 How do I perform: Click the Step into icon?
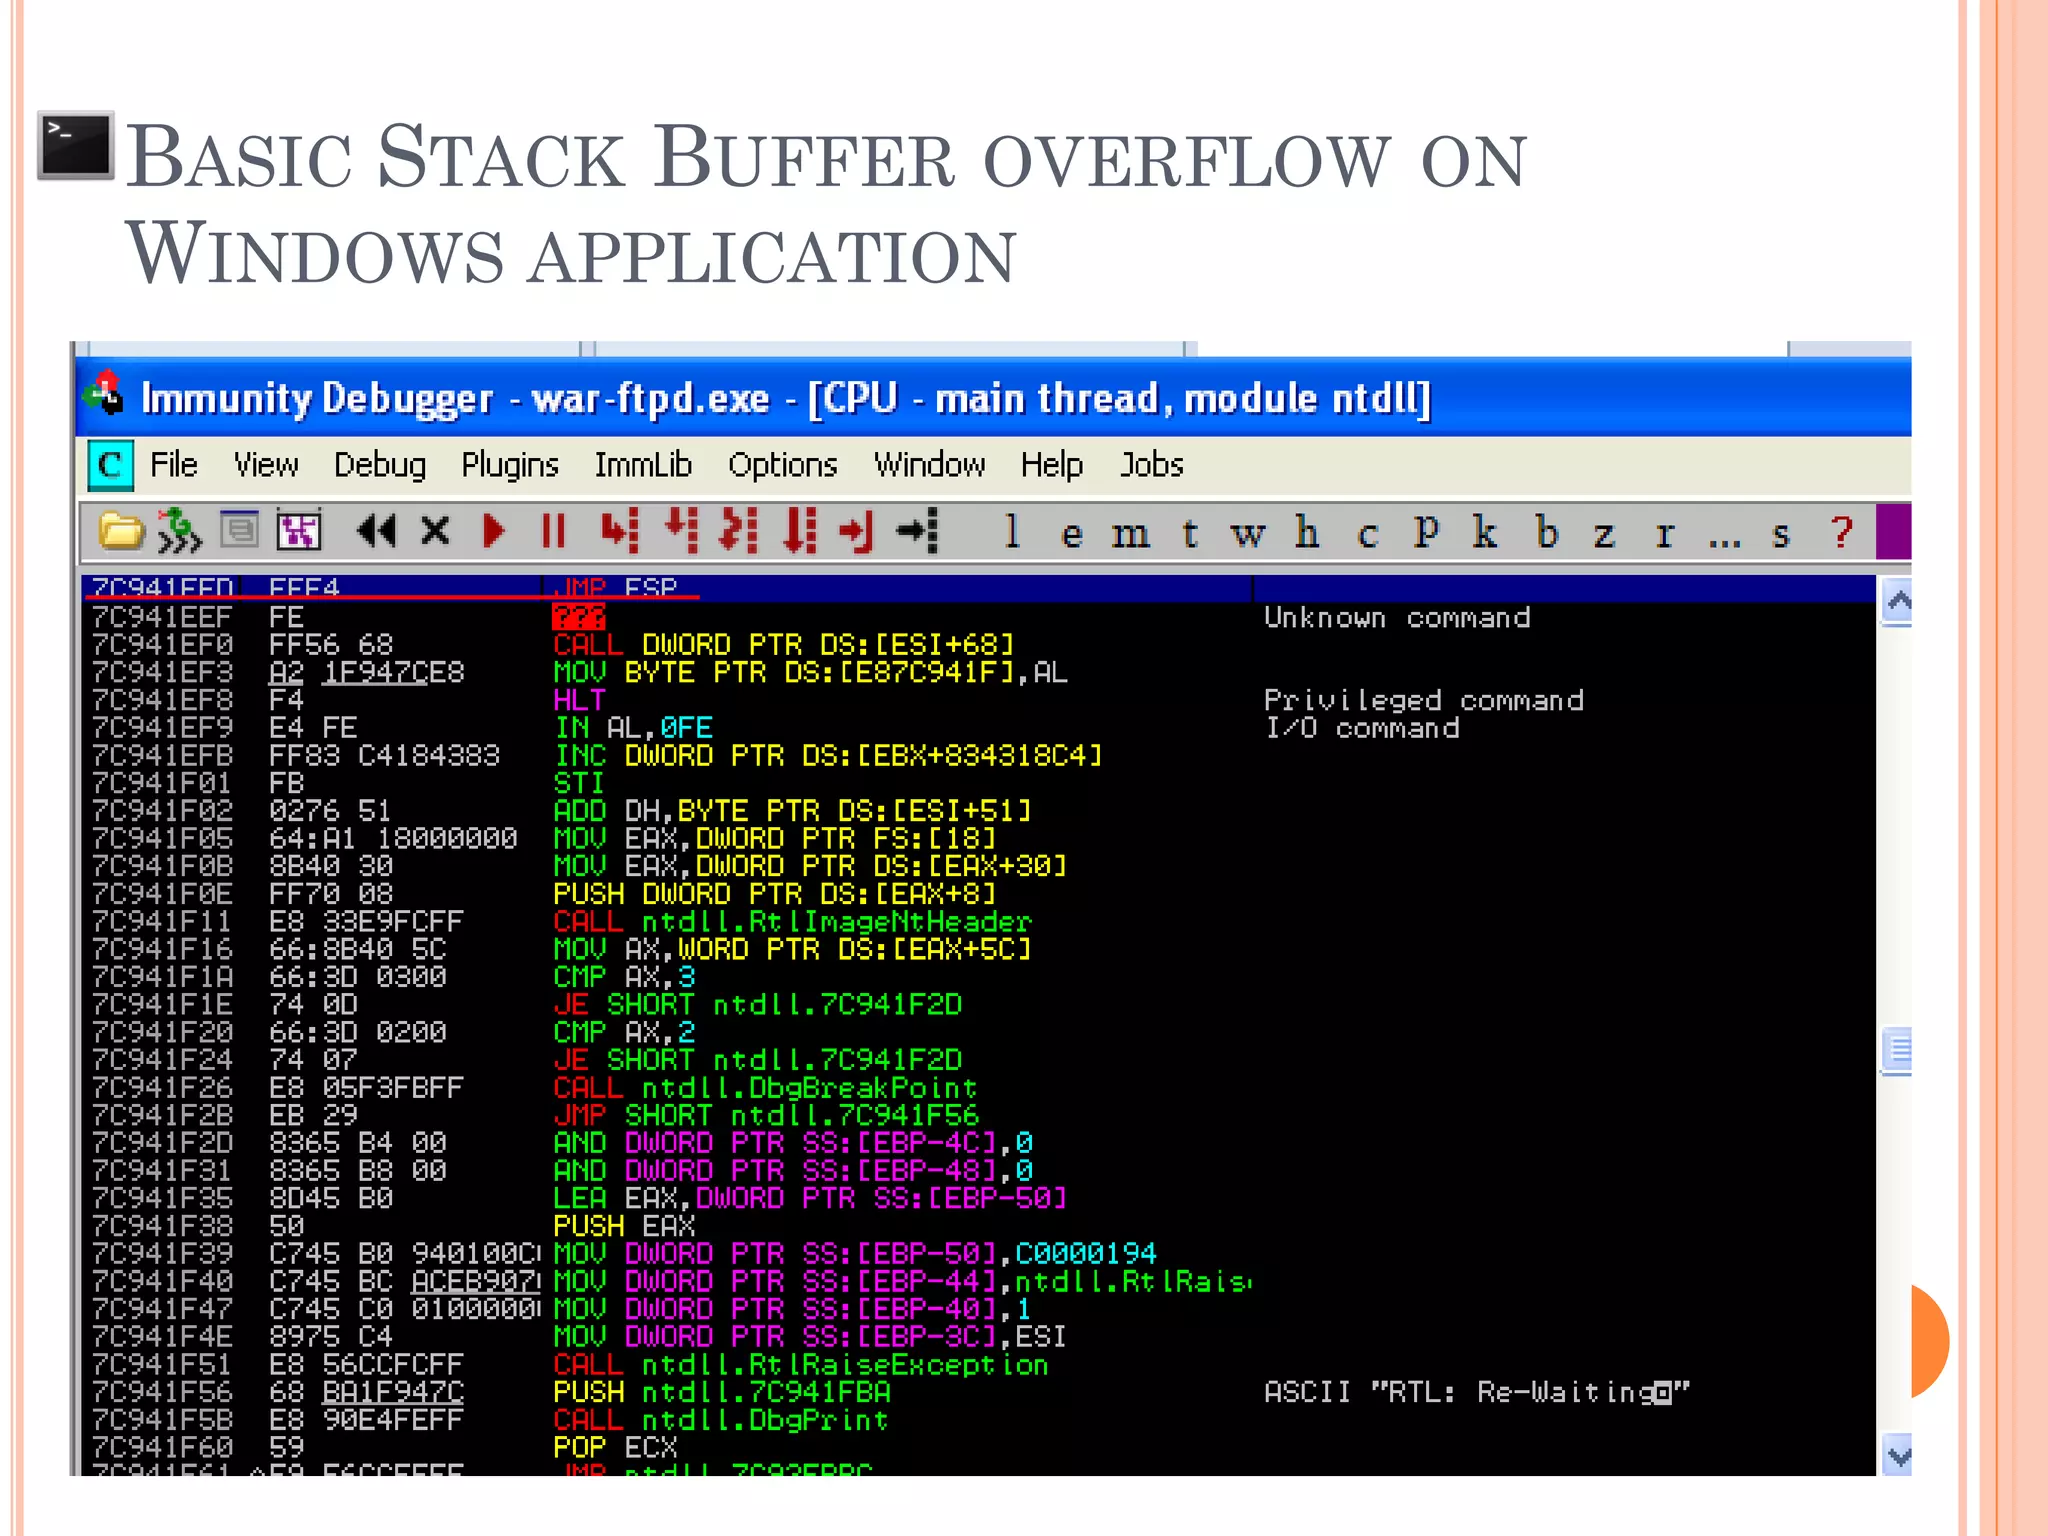(x=620, y=531)
